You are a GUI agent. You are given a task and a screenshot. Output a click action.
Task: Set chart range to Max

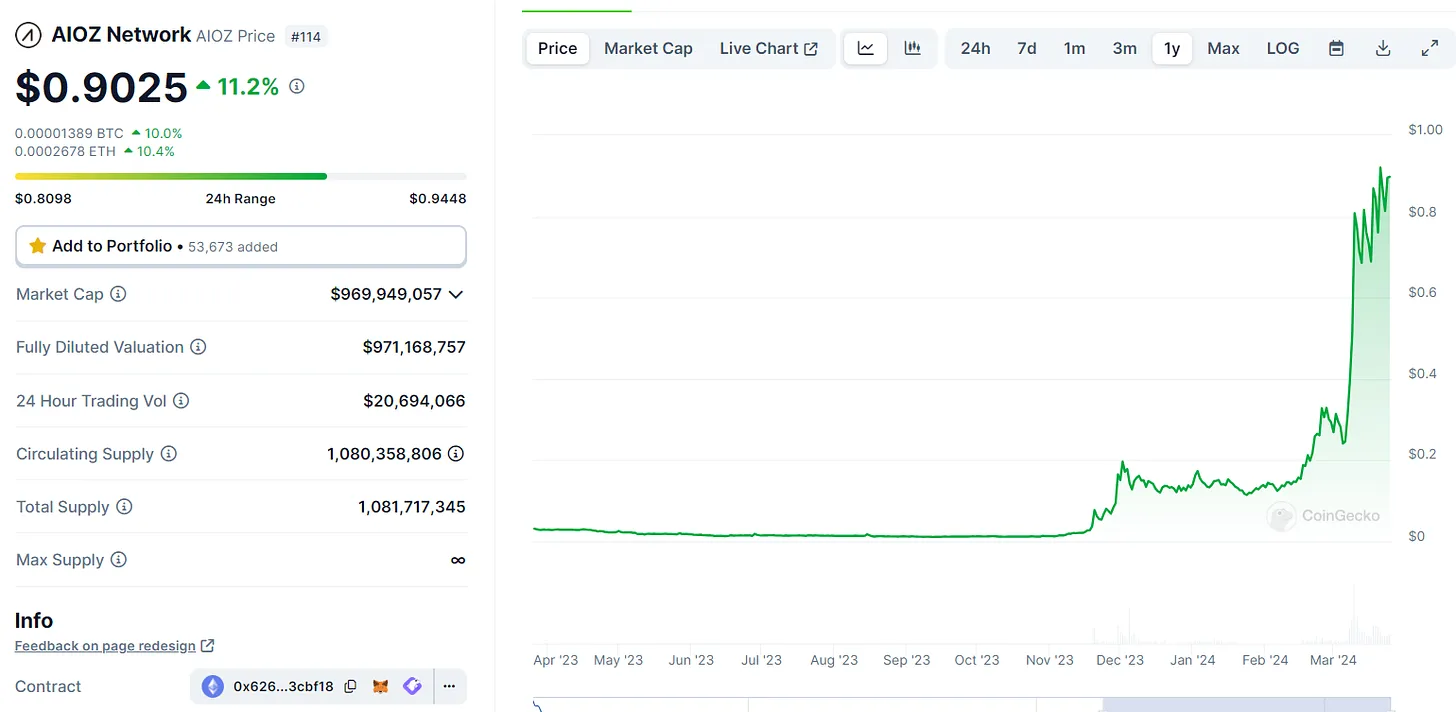point(1223,48)
